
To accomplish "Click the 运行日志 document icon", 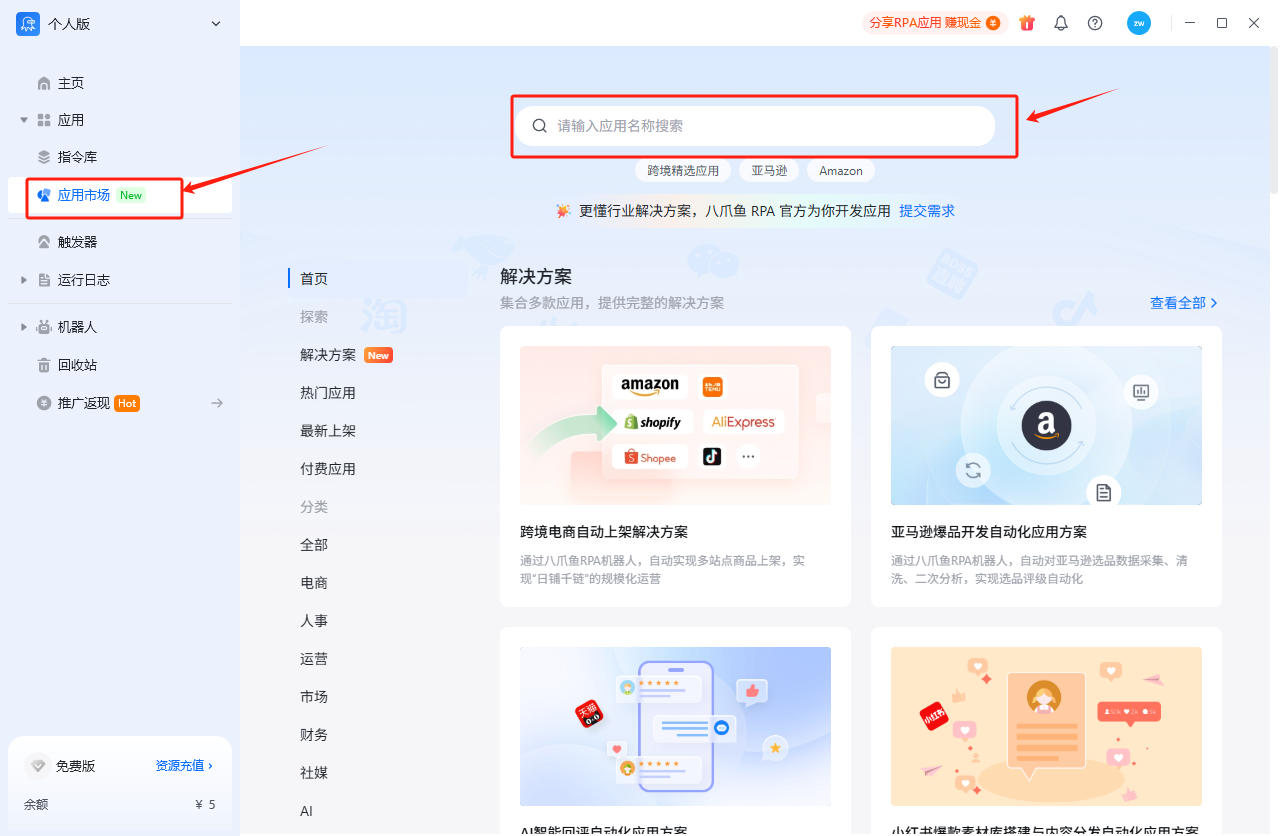I will click(44, 280).
